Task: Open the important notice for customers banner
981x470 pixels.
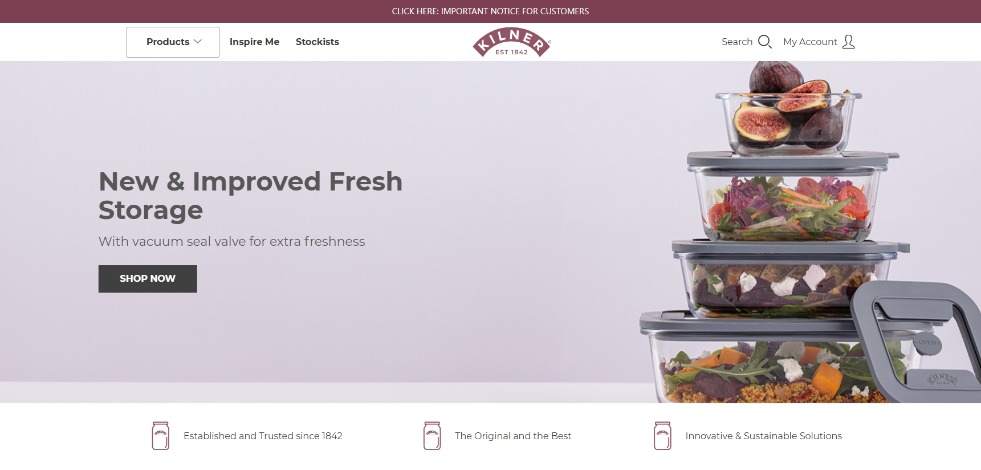Action: (x=490, y=11)
